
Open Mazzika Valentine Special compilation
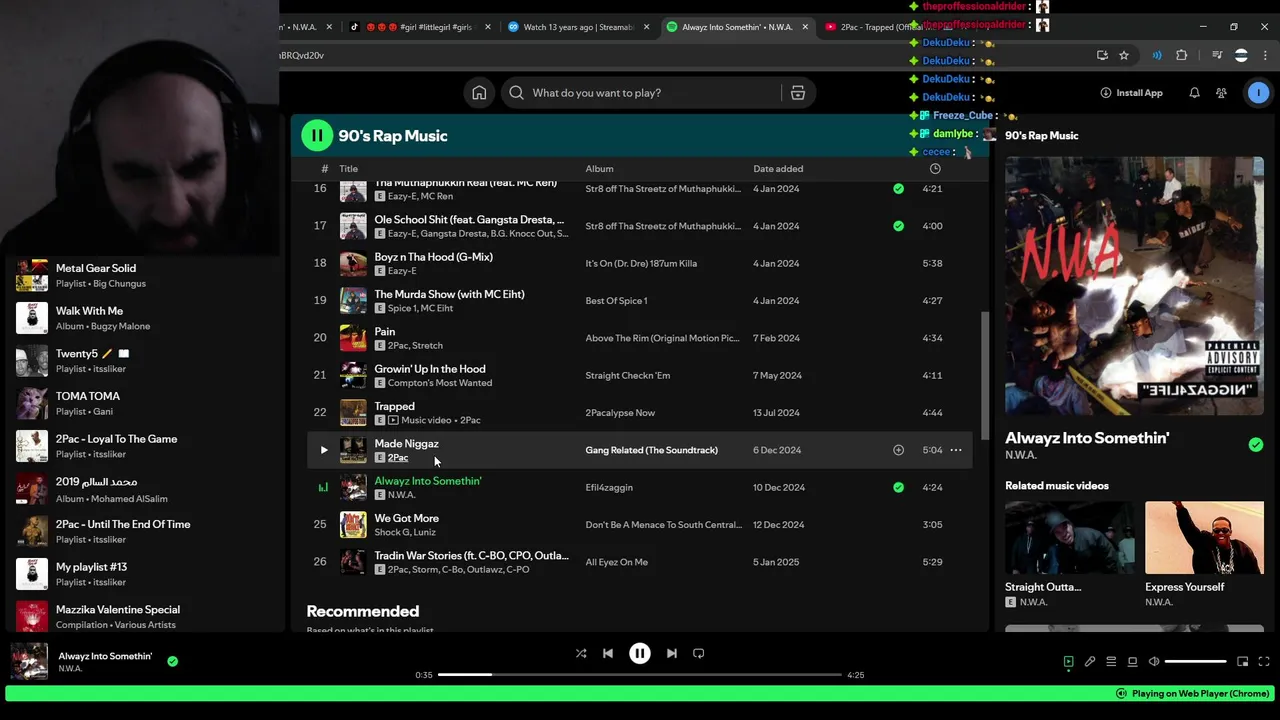[x=145, y=616]
